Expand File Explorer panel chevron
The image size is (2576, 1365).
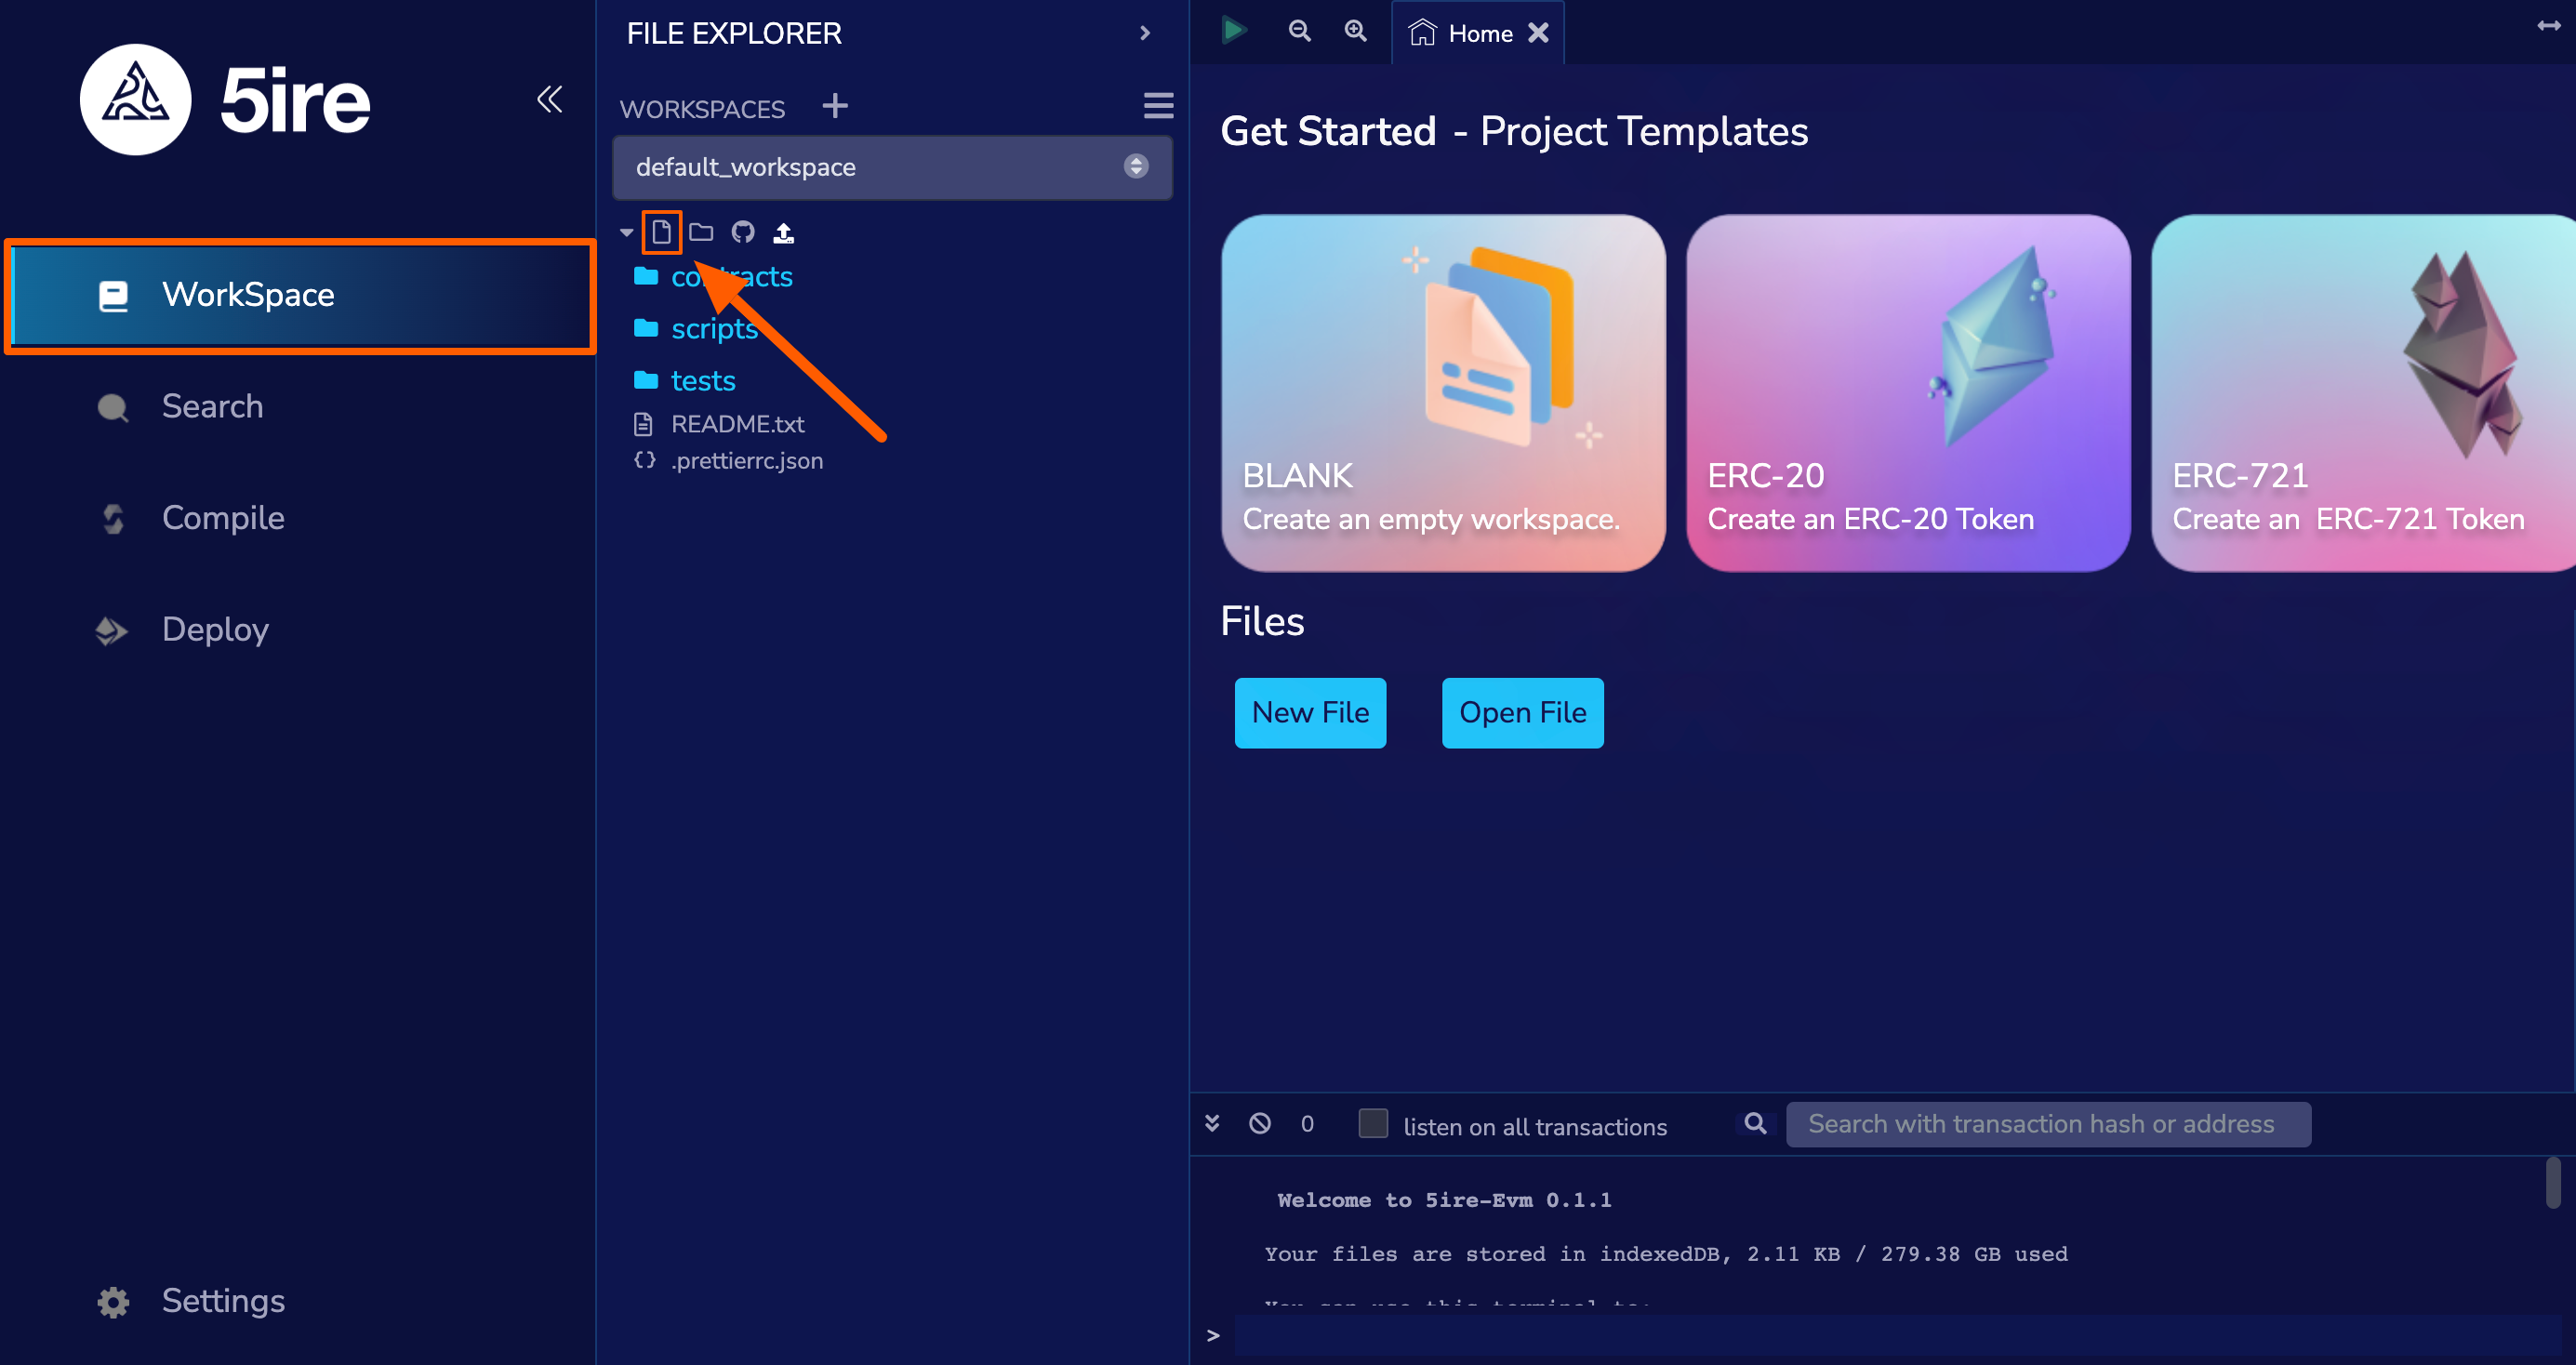[1145, 33]
